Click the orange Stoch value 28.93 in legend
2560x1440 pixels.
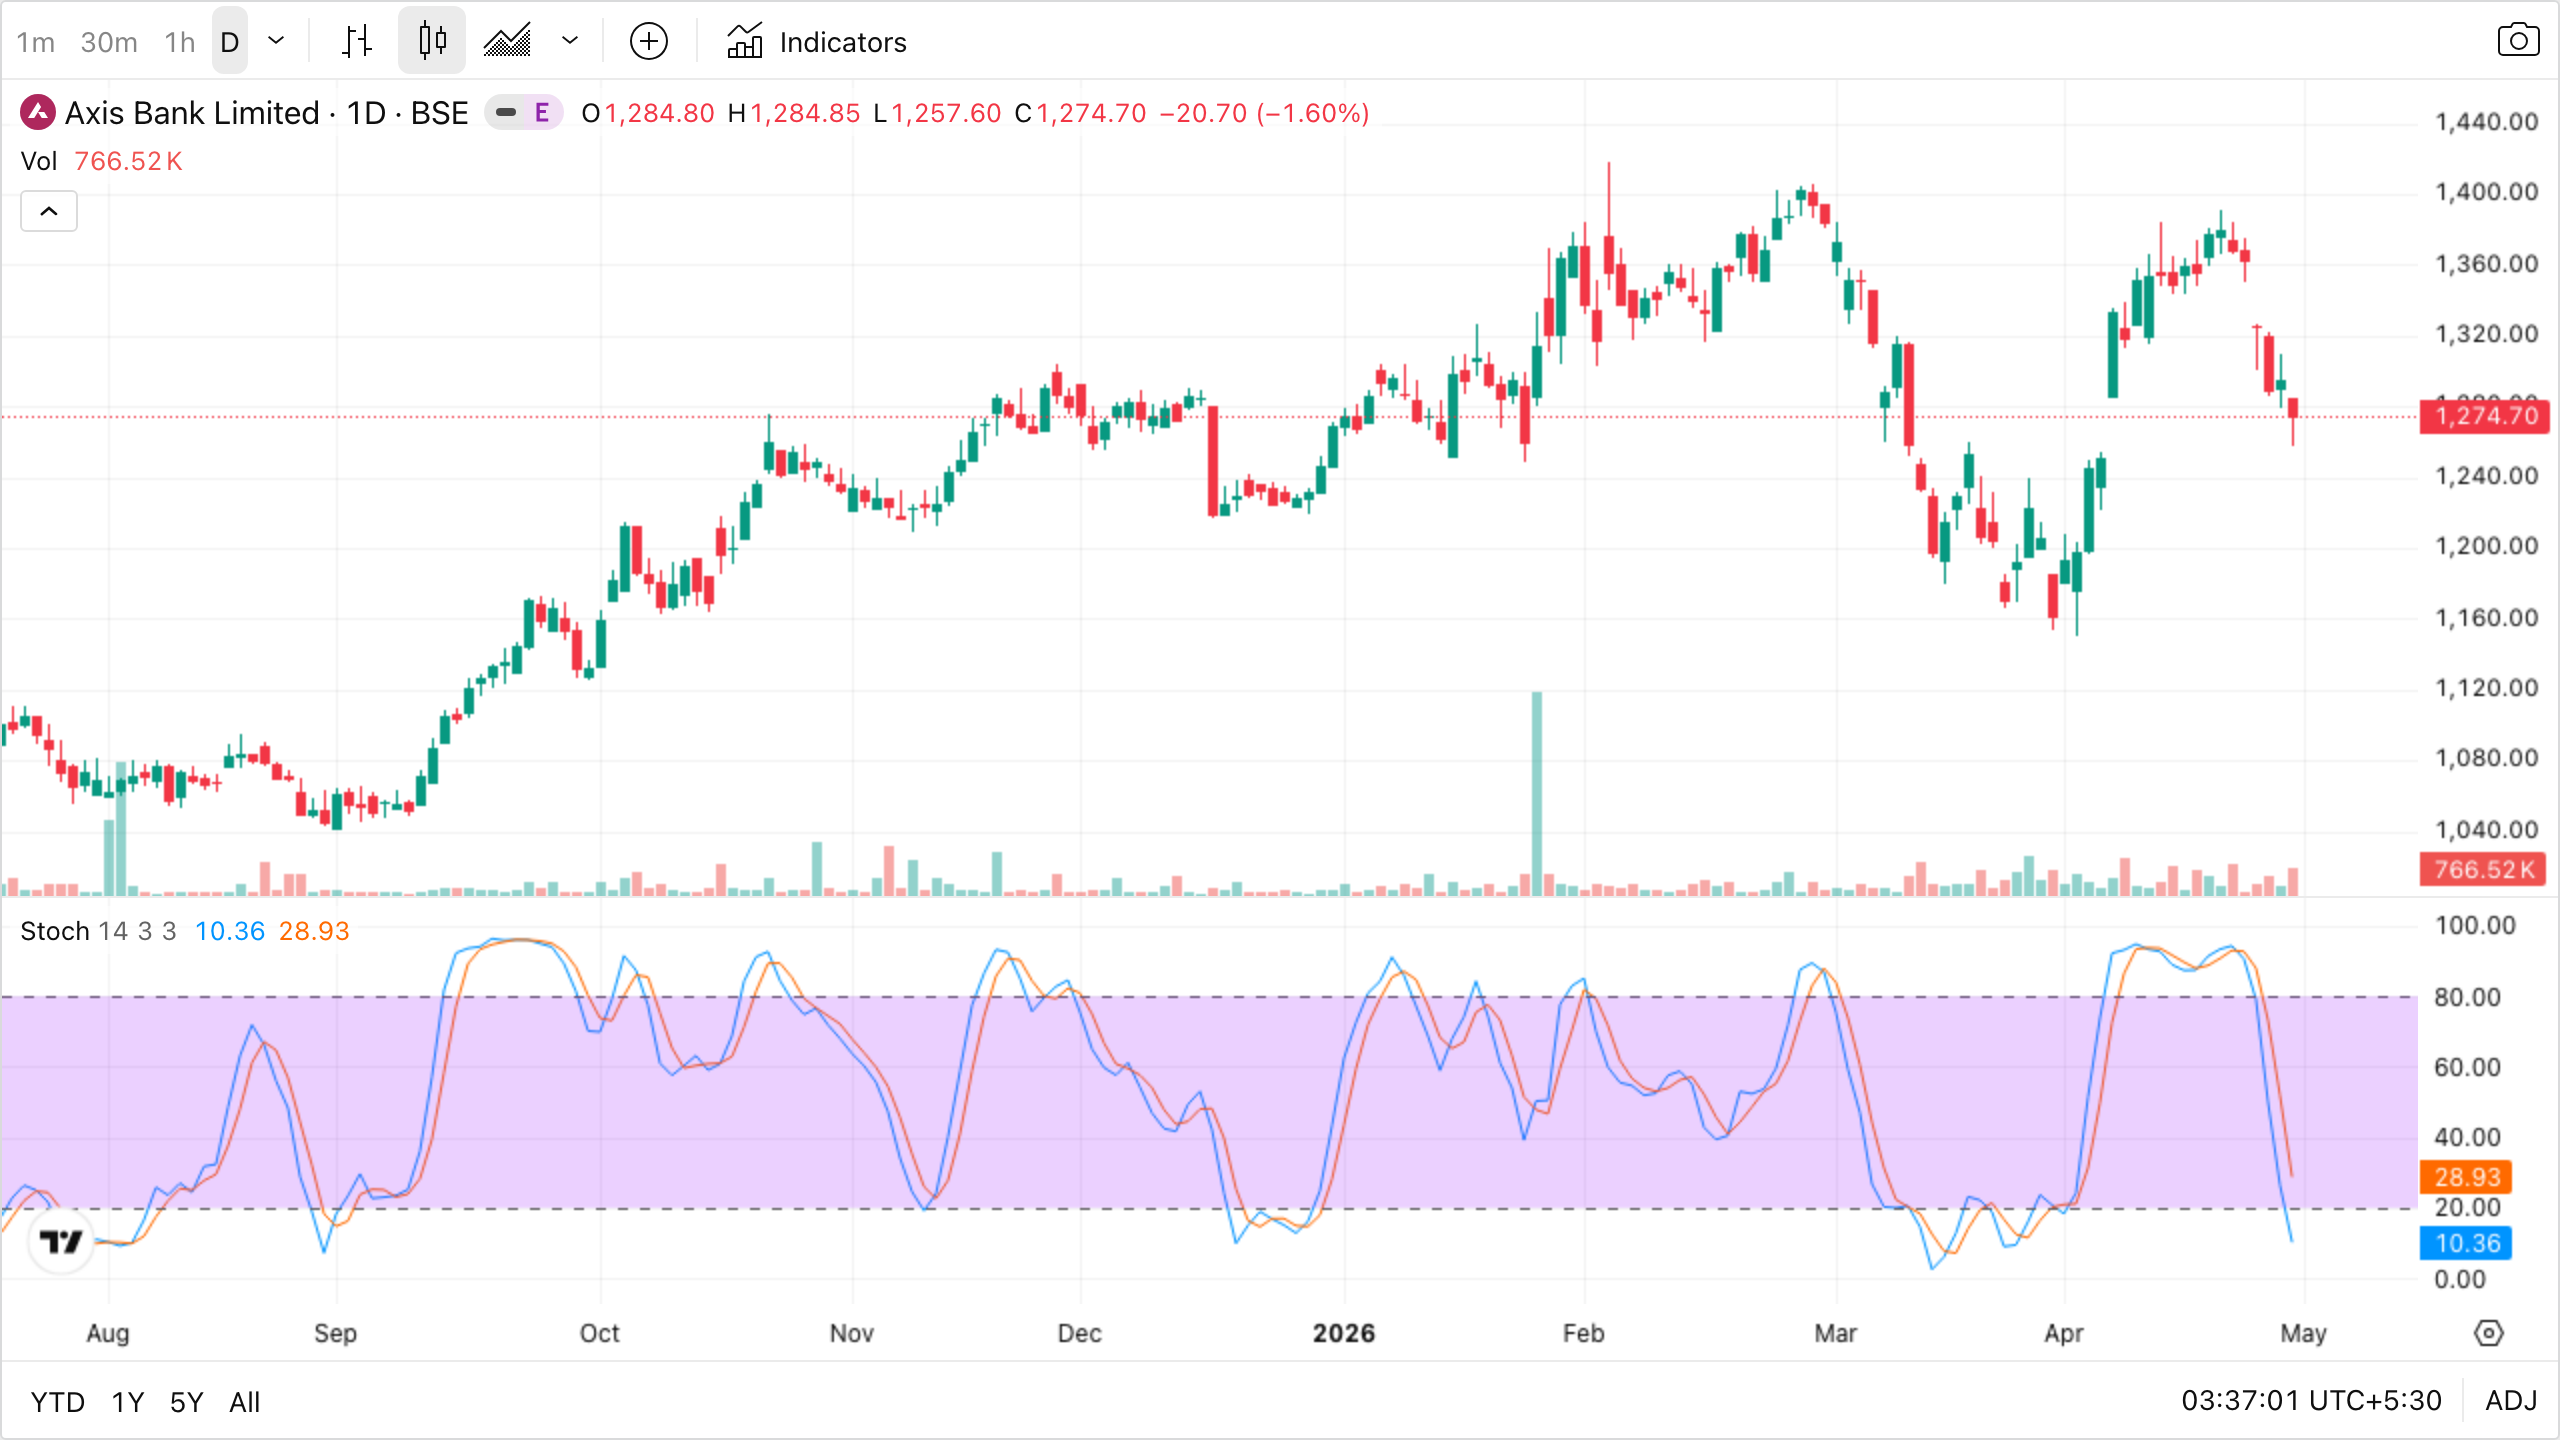(x=314, y=931)
